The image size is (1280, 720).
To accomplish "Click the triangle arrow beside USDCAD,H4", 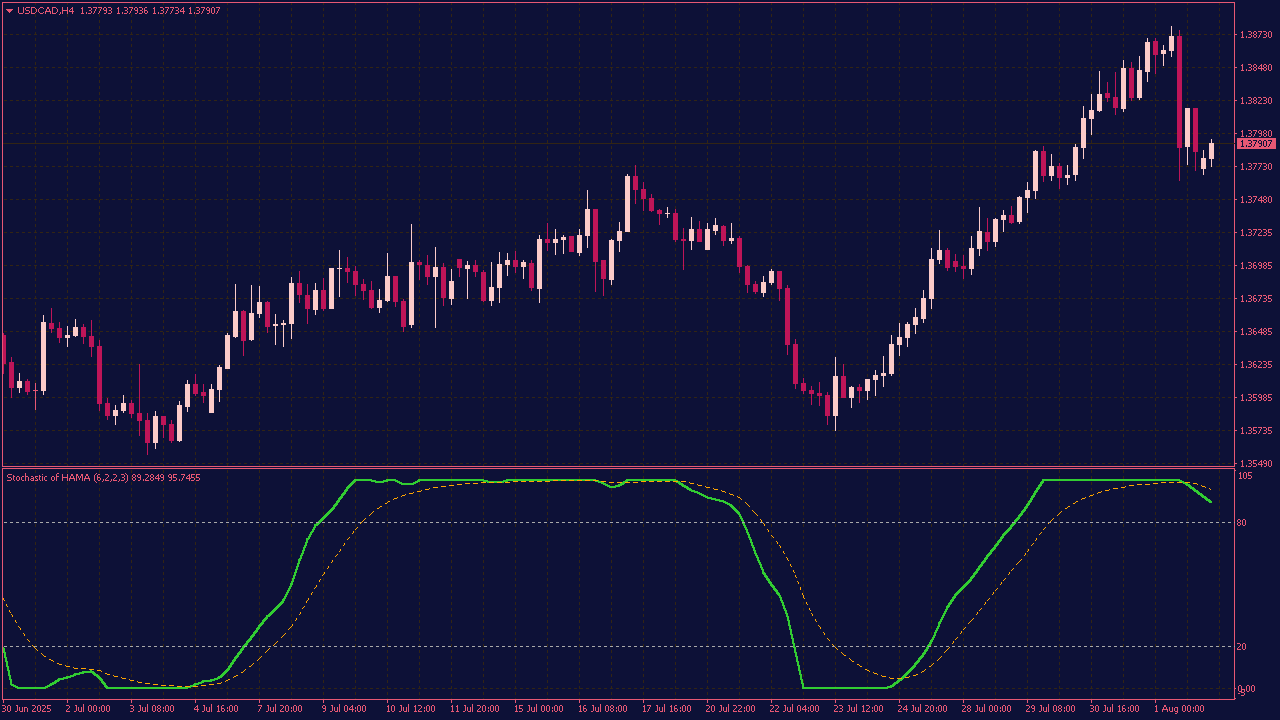I will 9,11.
